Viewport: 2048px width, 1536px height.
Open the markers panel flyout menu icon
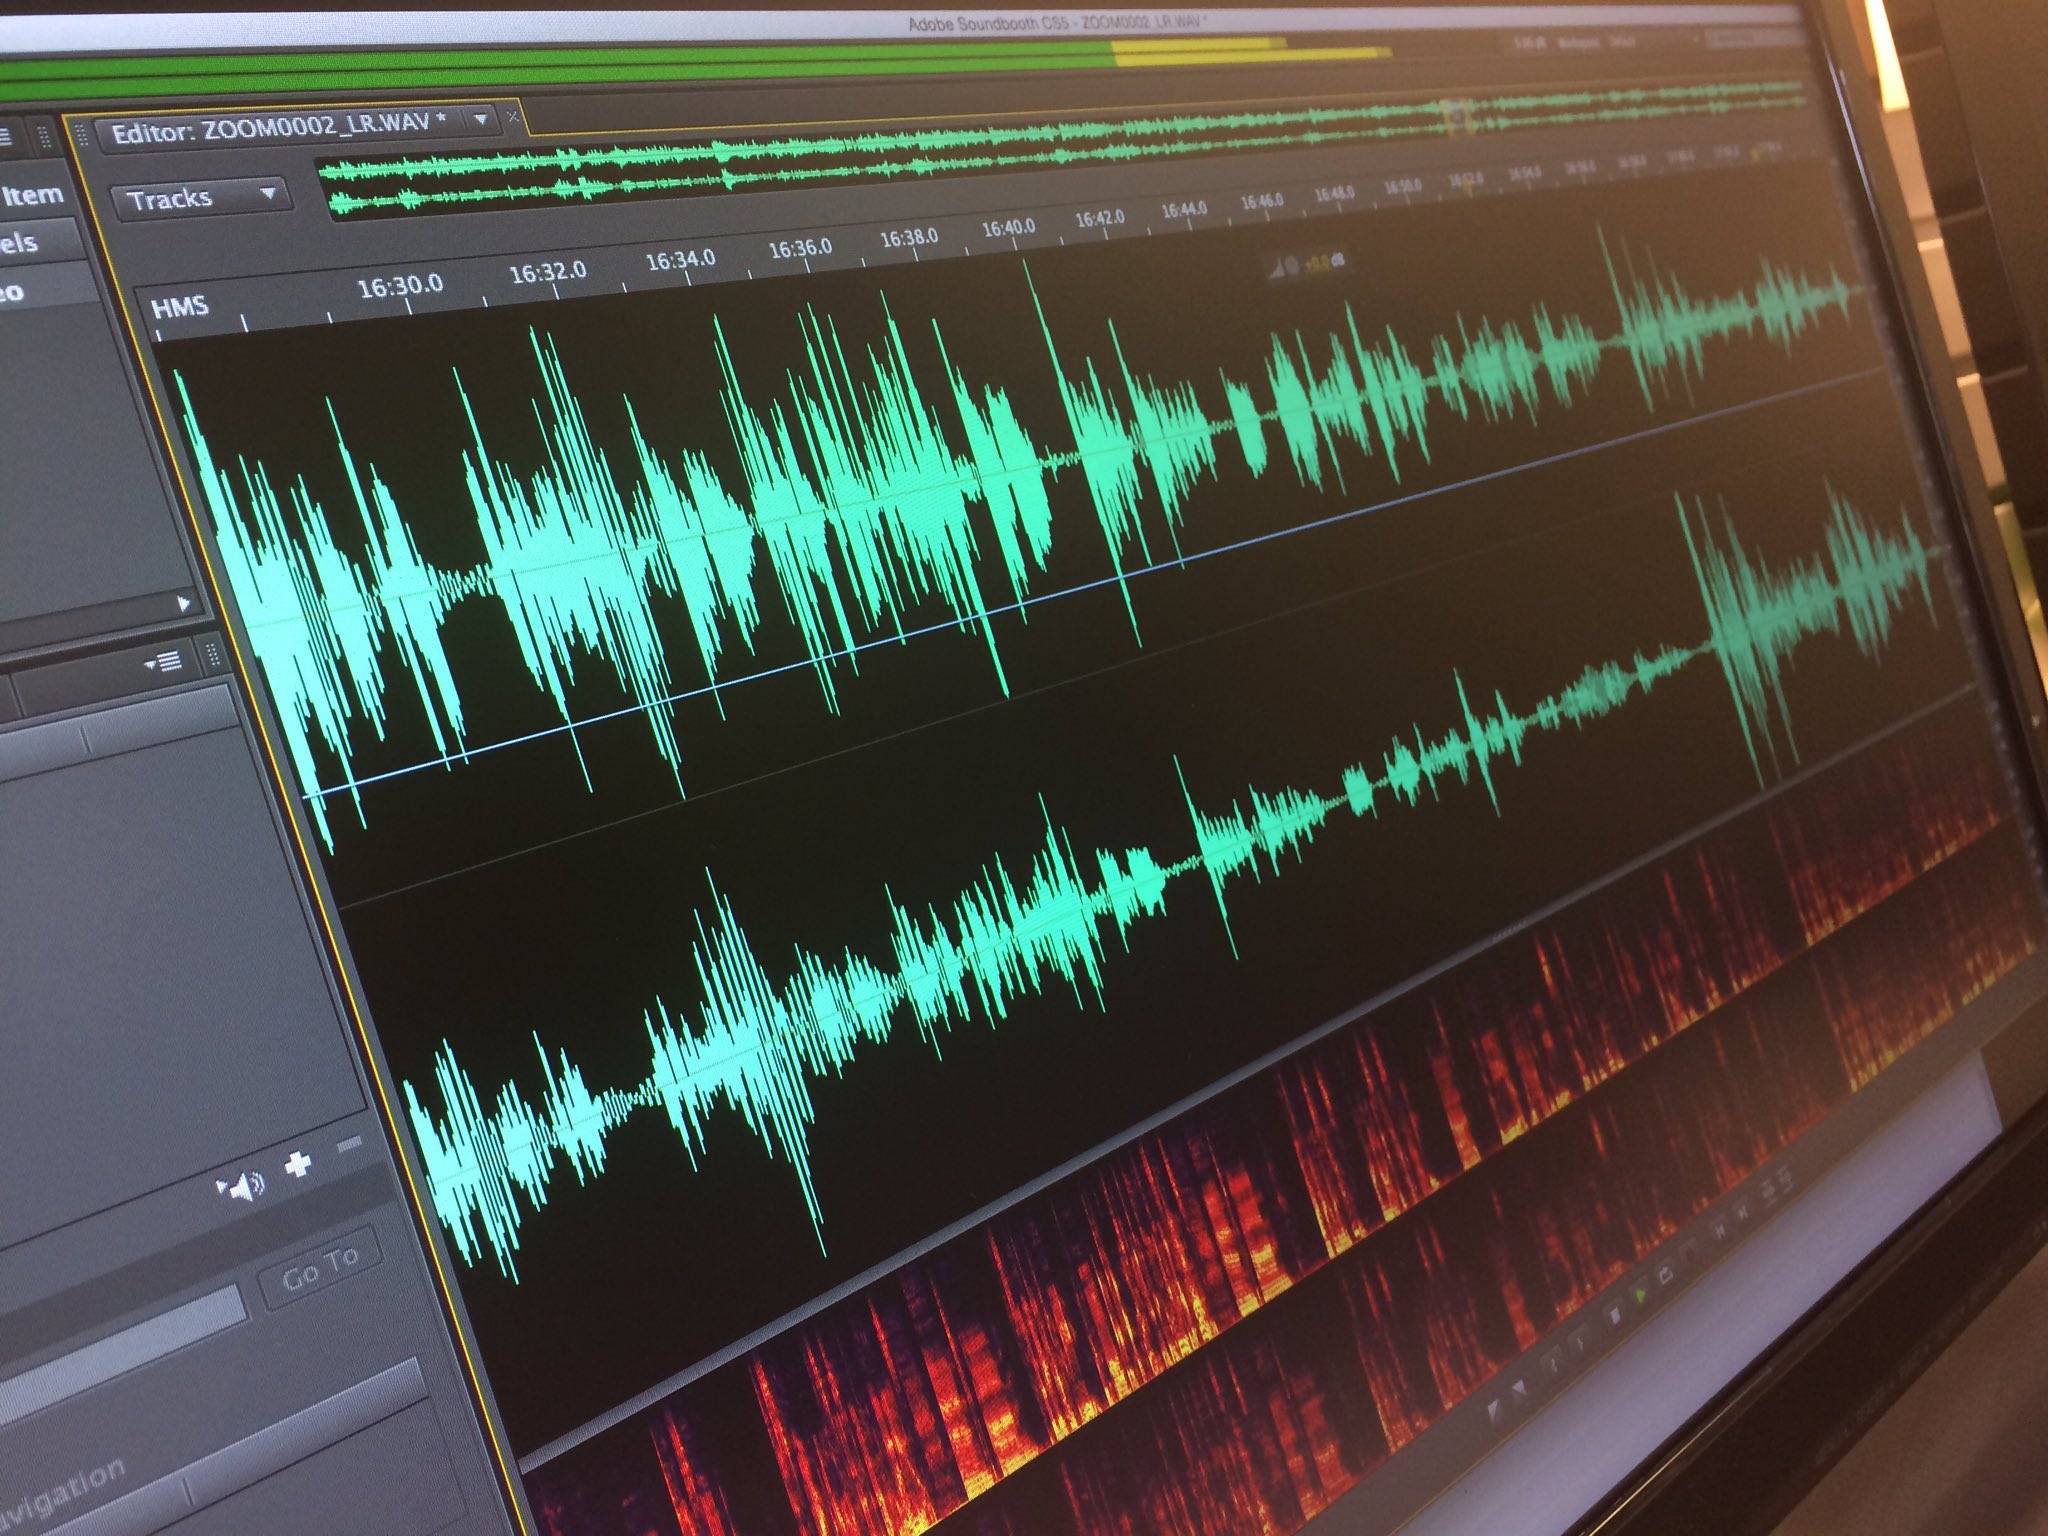pos(164,662)
